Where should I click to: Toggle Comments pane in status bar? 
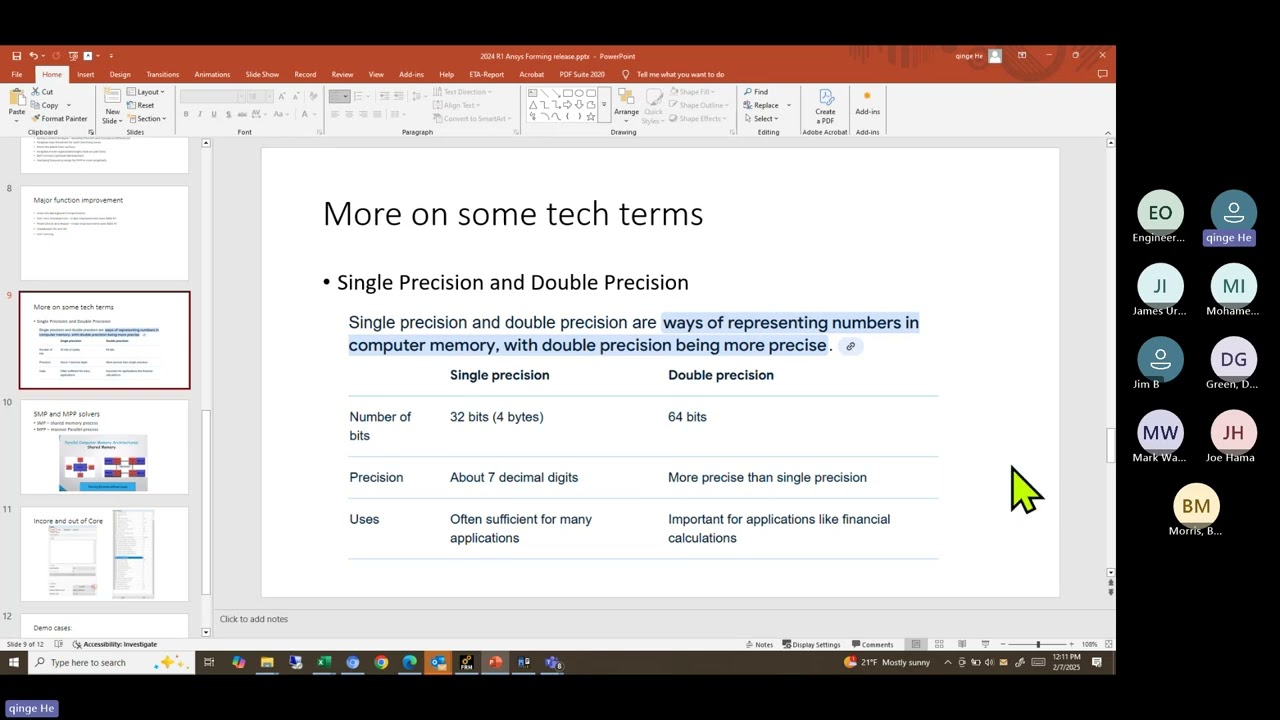(x=872, y=644)
